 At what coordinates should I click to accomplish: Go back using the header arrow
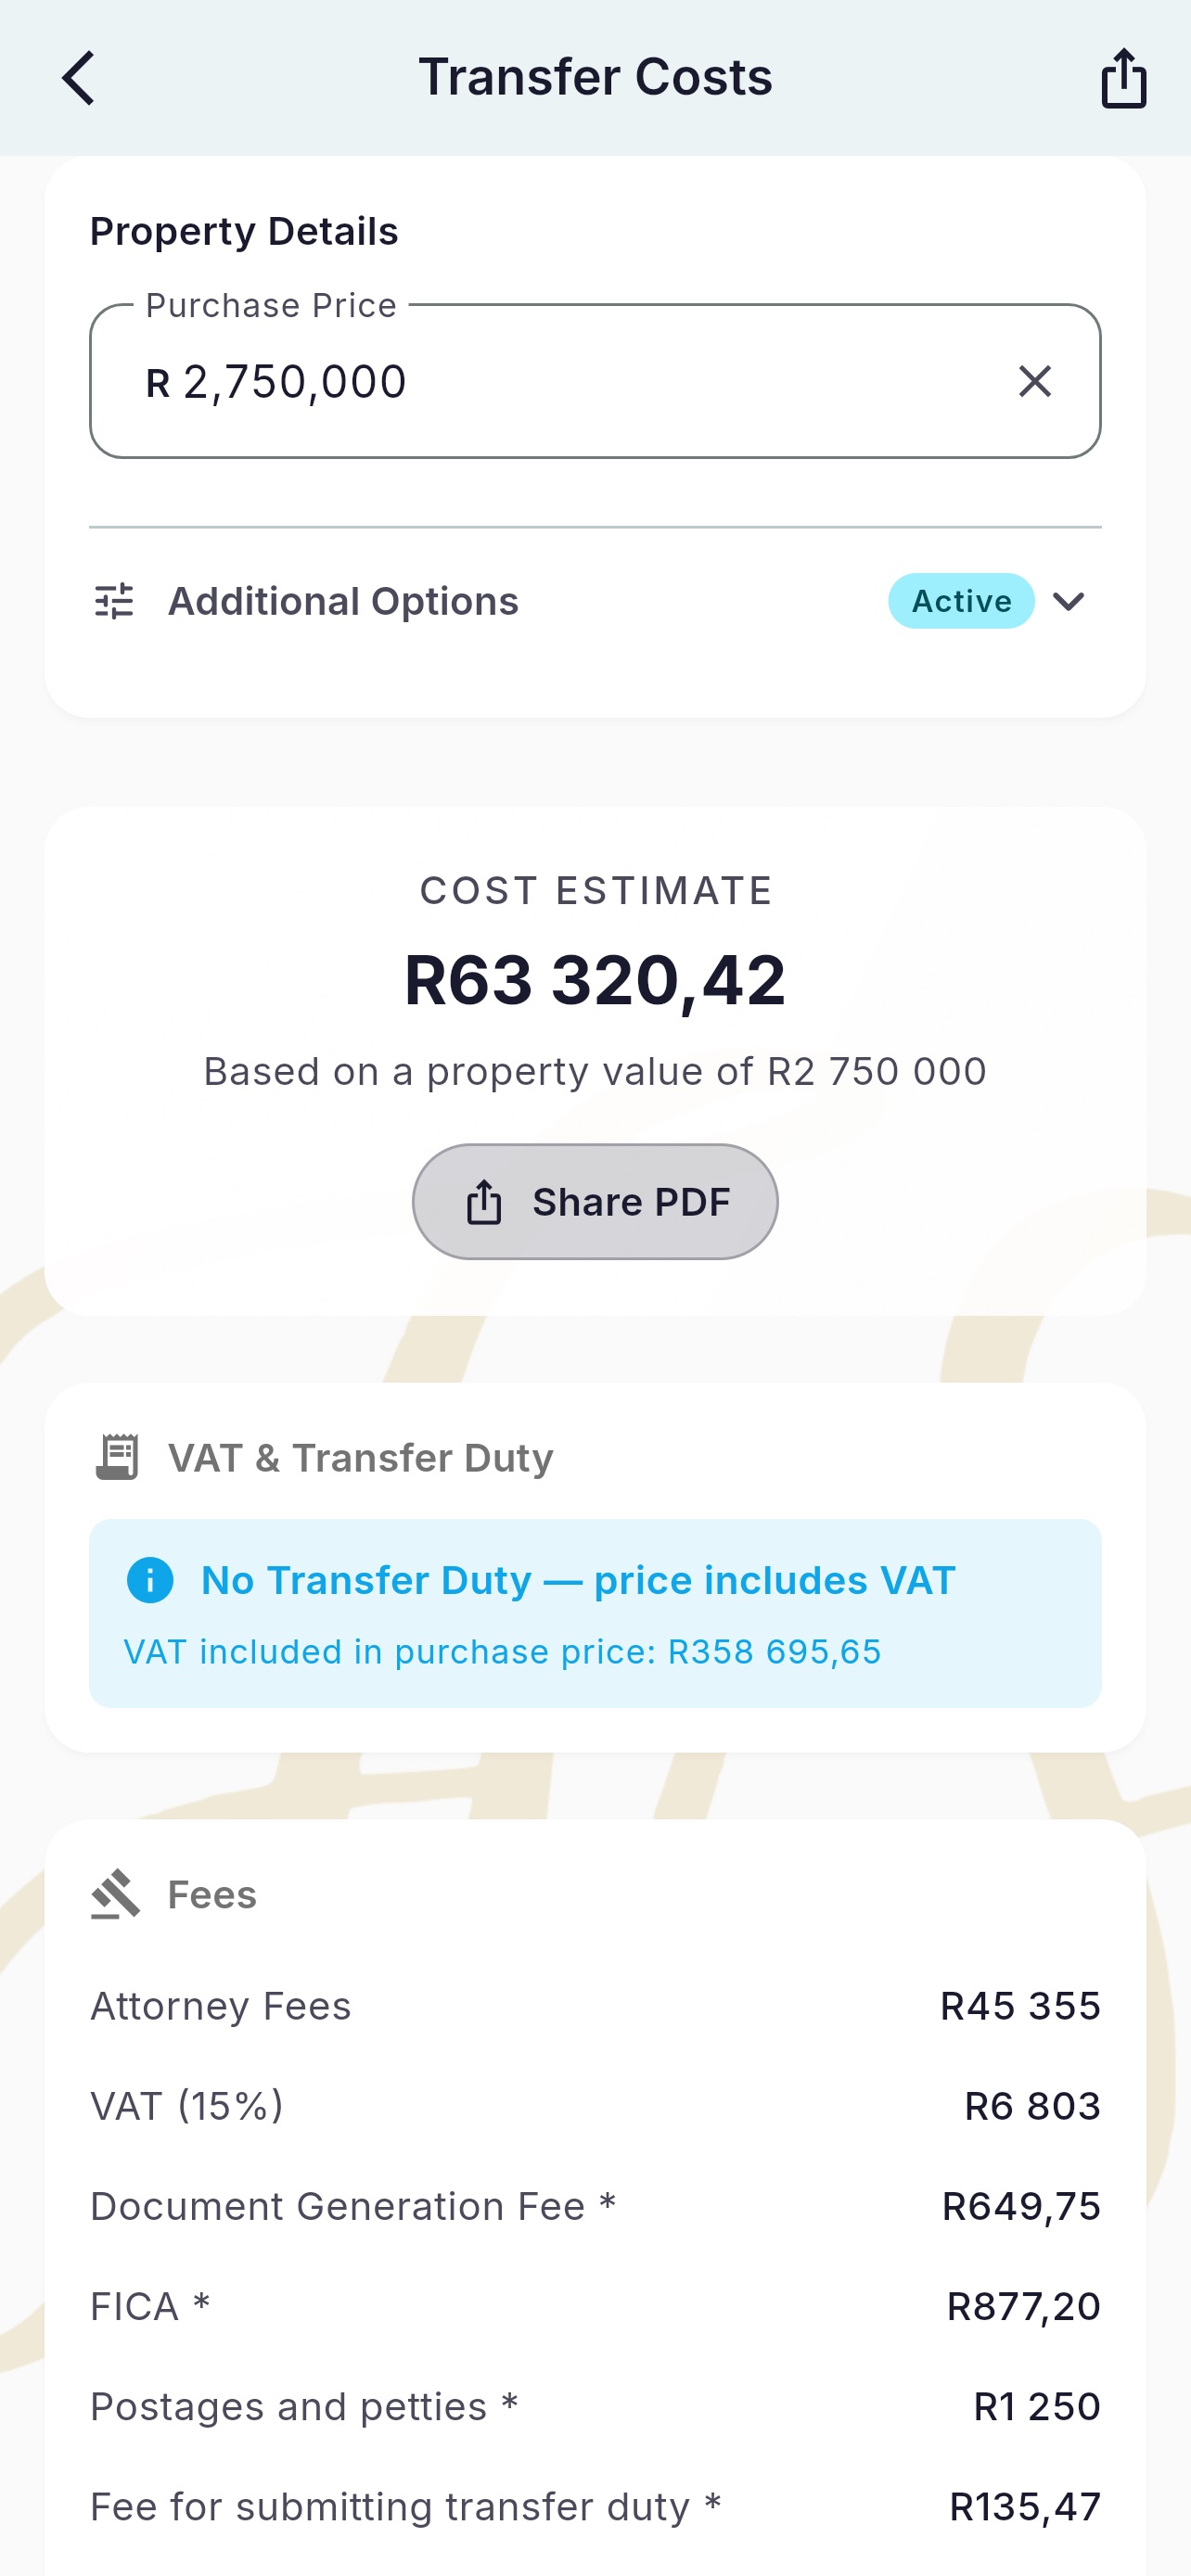(x=78, y=78)
